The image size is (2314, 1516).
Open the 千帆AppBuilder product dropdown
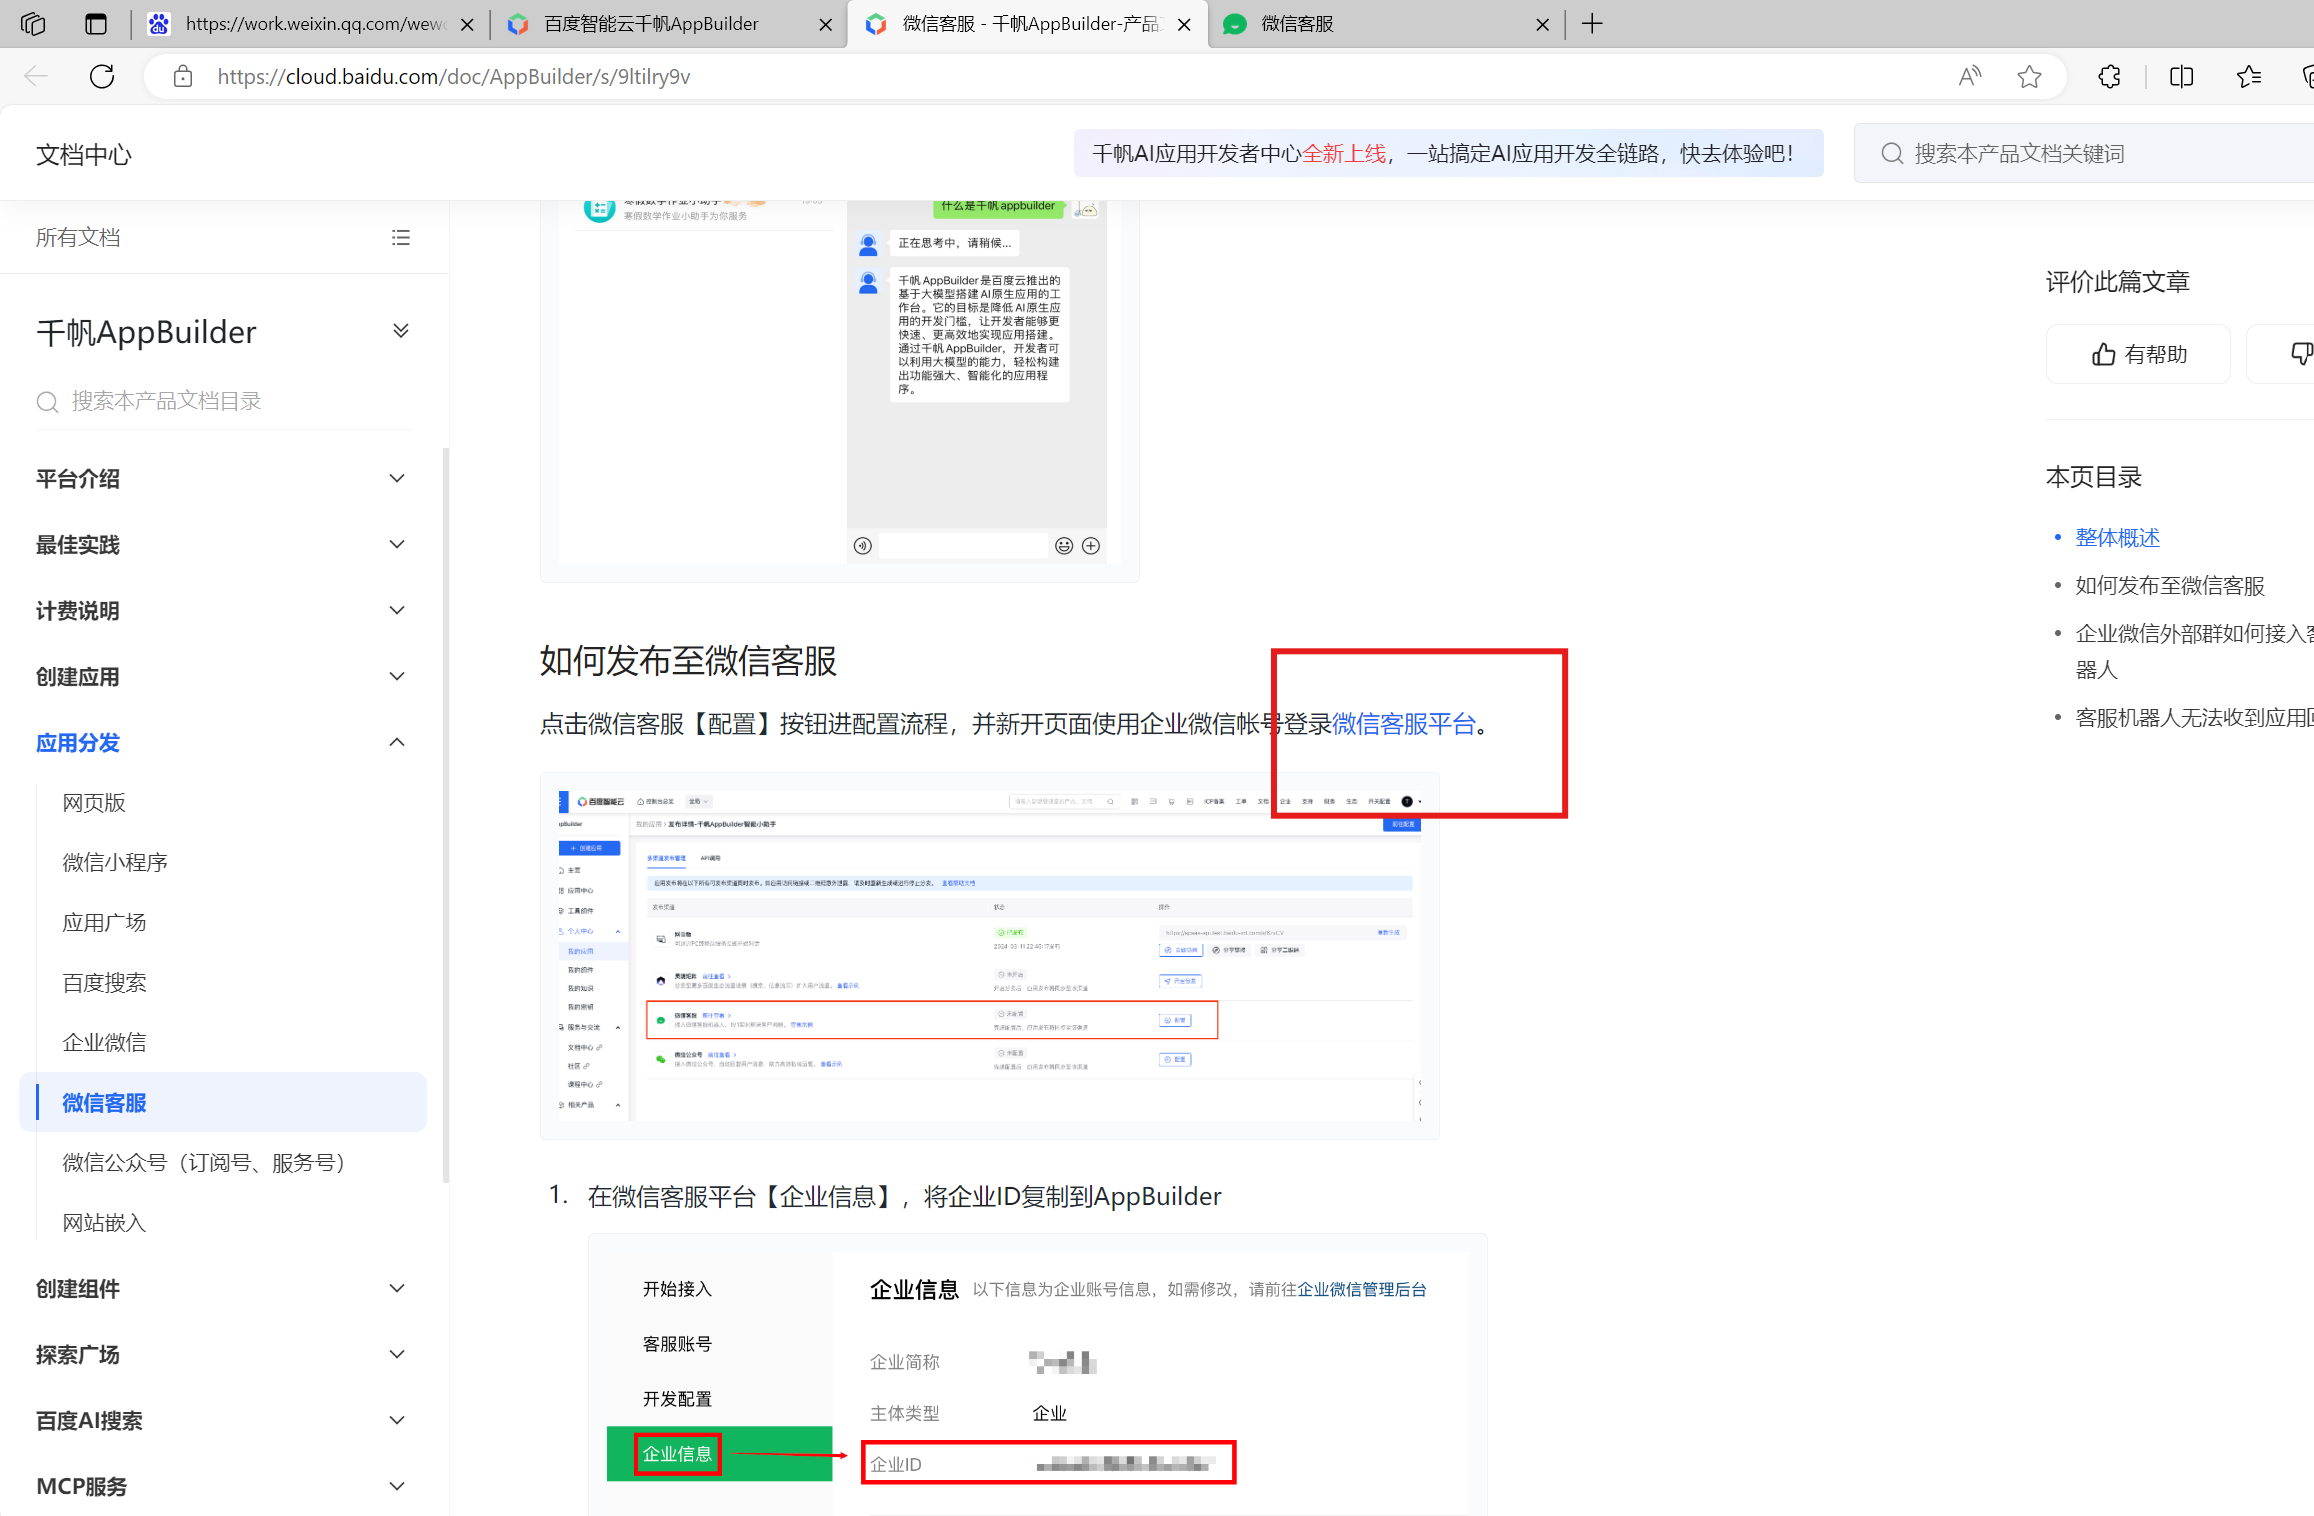click(x=401, y=332)
